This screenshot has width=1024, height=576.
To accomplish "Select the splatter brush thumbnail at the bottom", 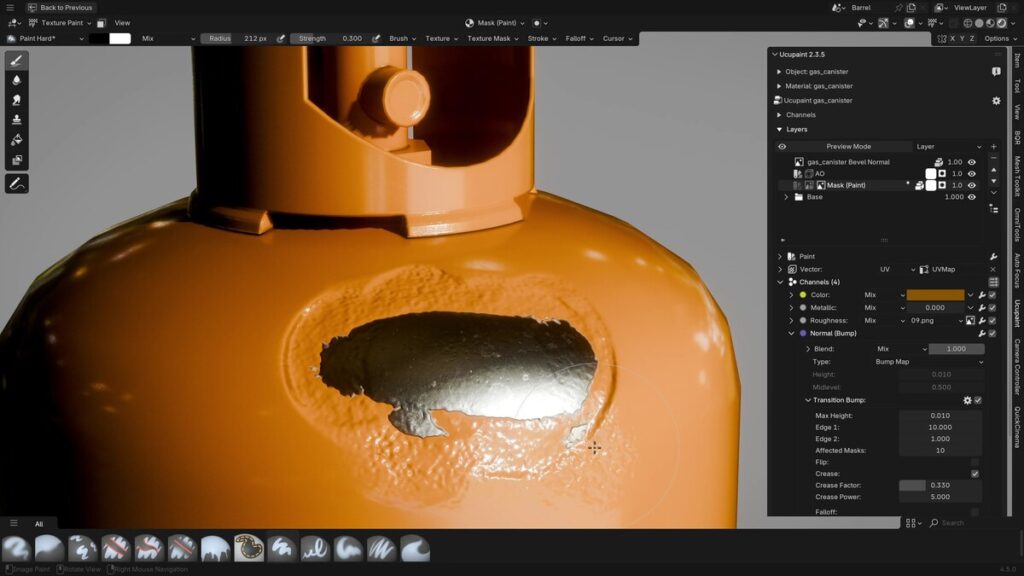I will tap(84, 547).
